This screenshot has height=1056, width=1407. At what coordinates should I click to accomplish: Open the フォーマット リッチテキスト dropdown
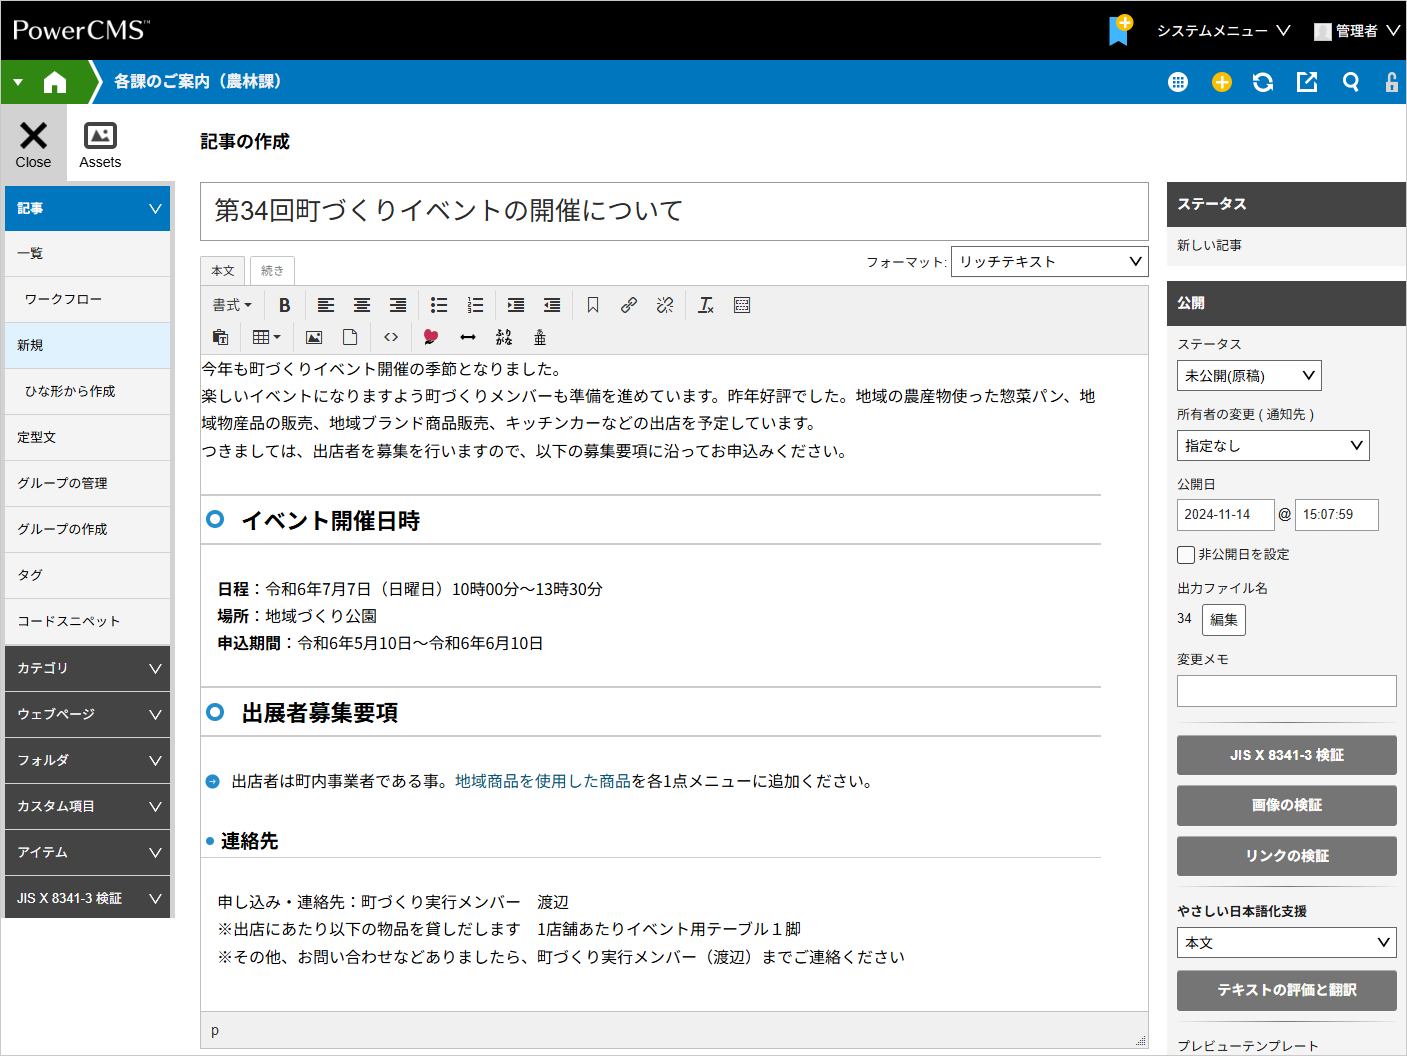(x=1049, y=261)
